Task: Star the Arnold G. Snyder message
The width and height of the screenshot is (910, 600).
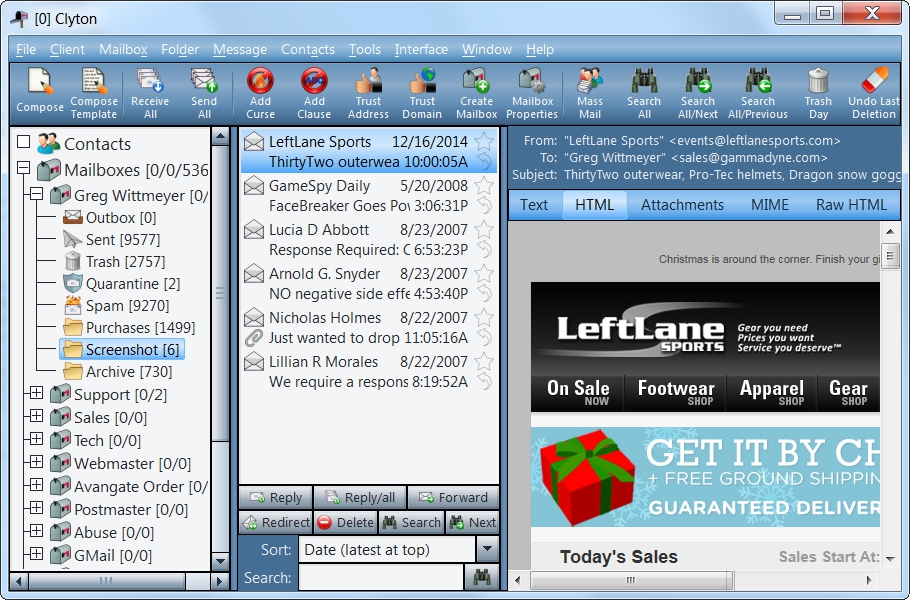Action: click(x=484, y=273)
